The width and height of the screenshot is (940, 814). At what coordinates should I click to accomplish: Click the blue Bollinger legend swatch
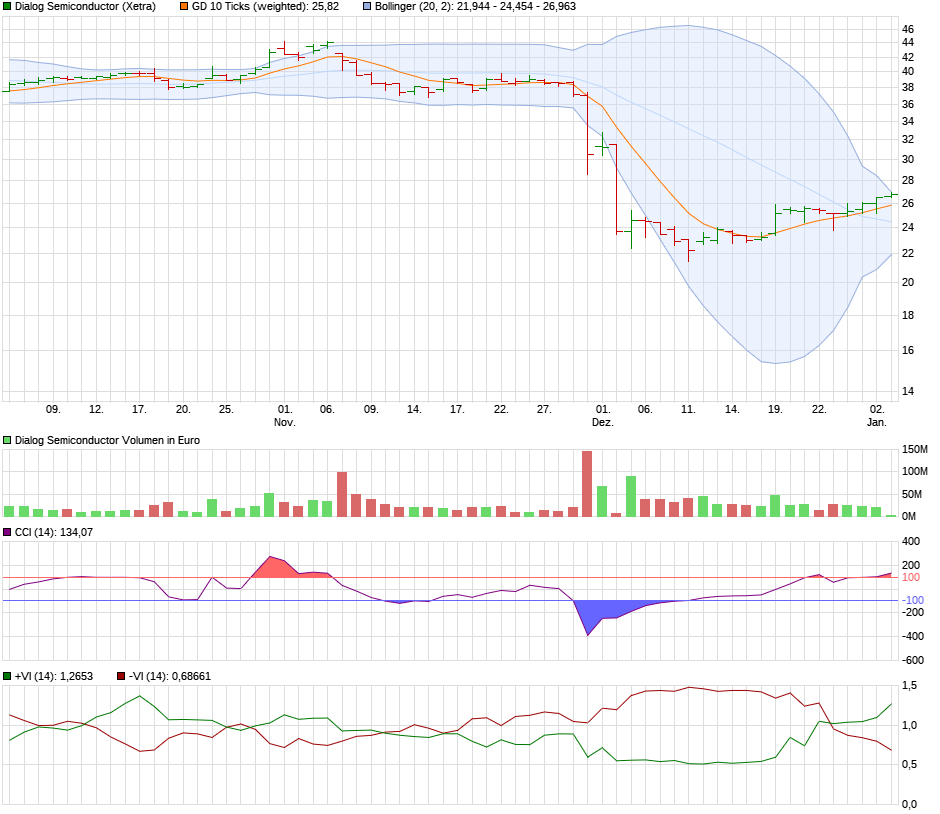pos(367,7)
